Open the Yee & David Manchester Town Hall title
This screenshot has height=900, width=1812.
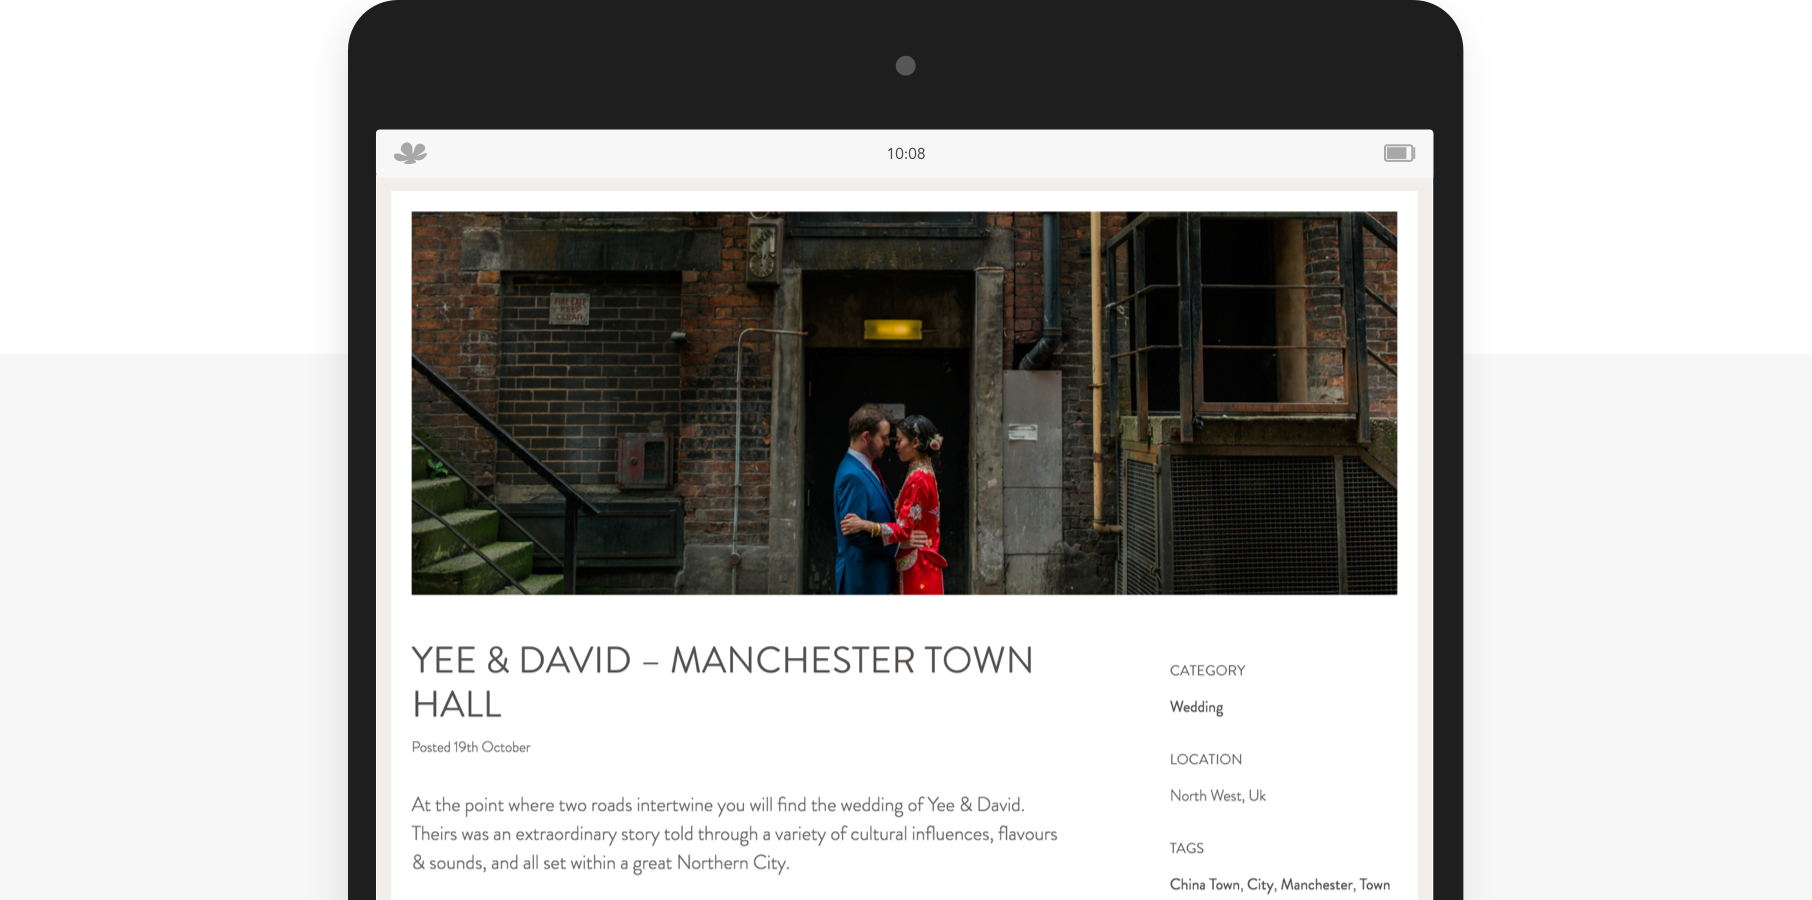722,682
